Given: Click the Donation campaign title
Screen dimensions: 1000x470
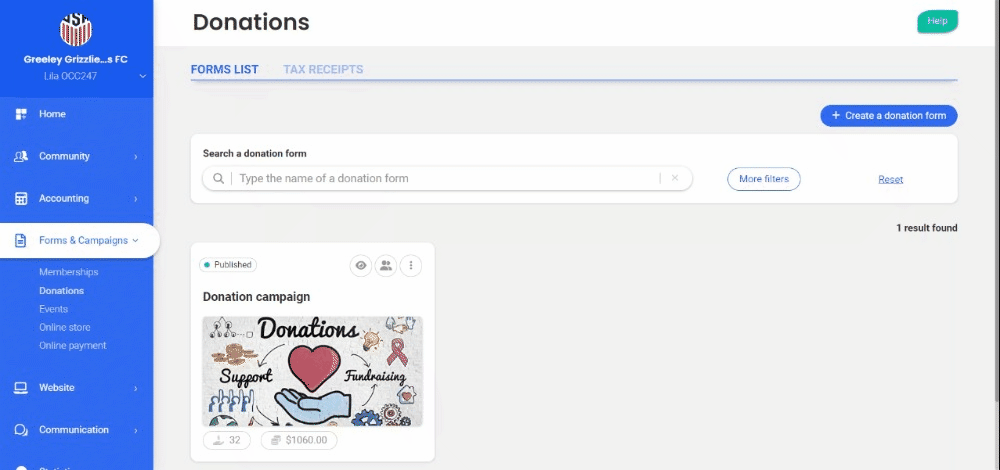Looking at the screenshot, I should (x=256, y=297).
